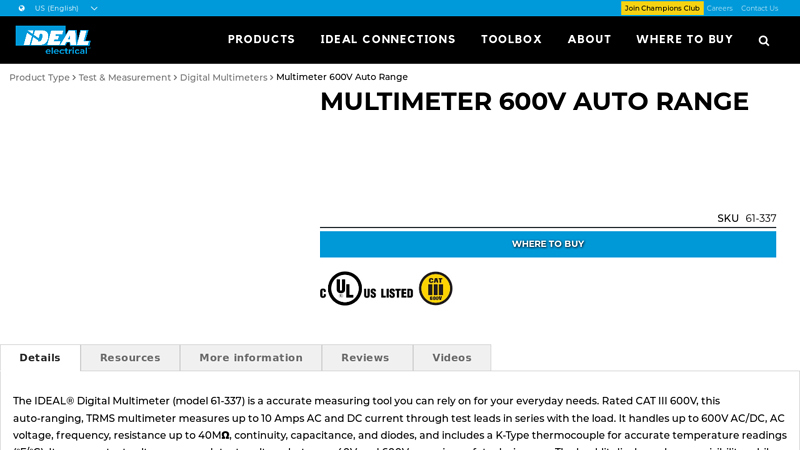Switch to the Videos tab
Screen dimensions: 800x450
(x=452, y=358)
